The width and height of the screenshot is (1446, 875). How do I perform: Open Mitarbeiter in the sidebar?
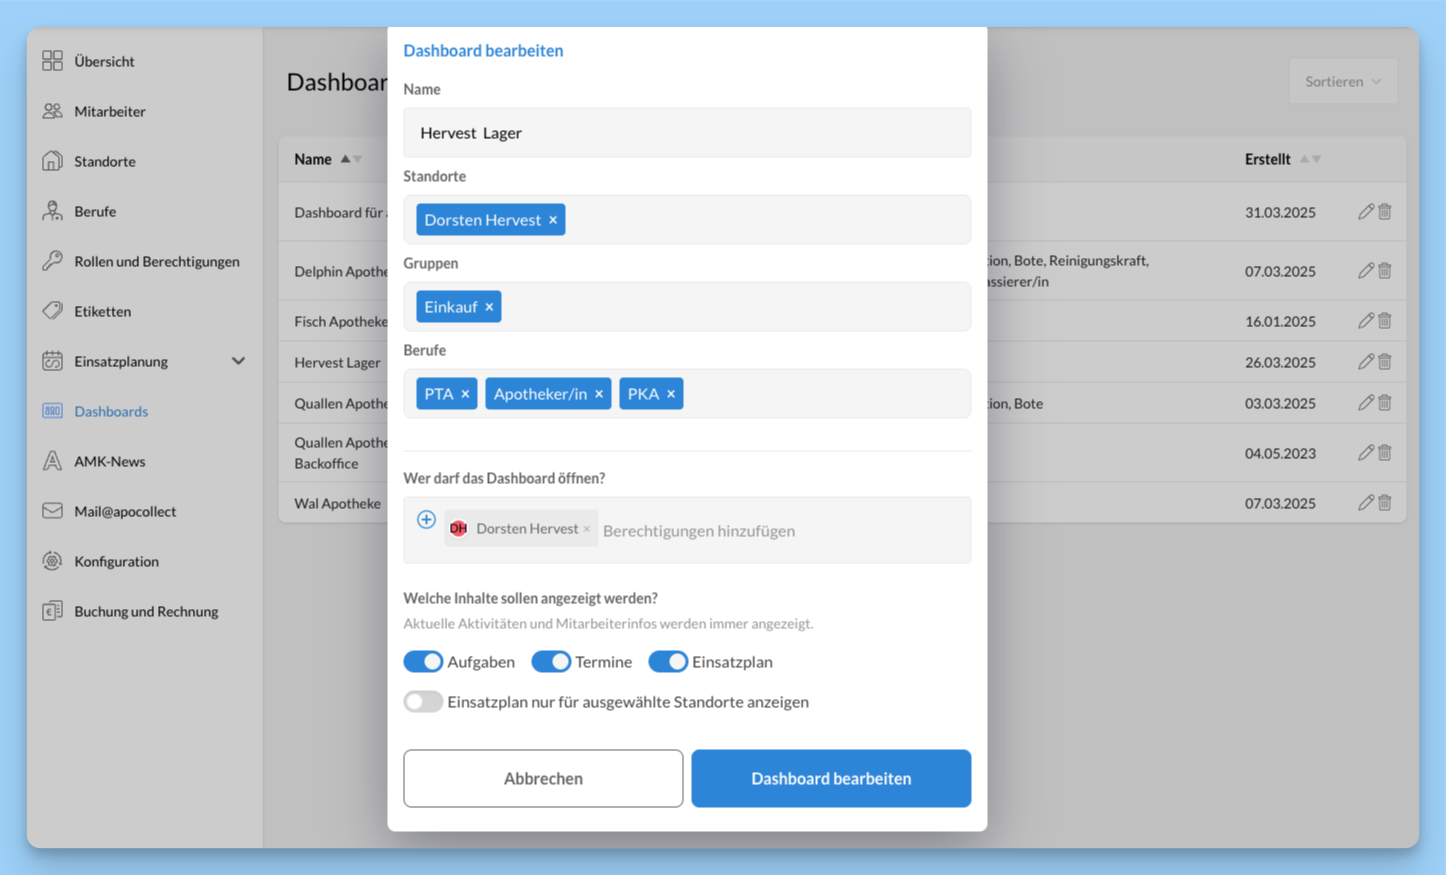pyautogui.click(x=109, y=111)
